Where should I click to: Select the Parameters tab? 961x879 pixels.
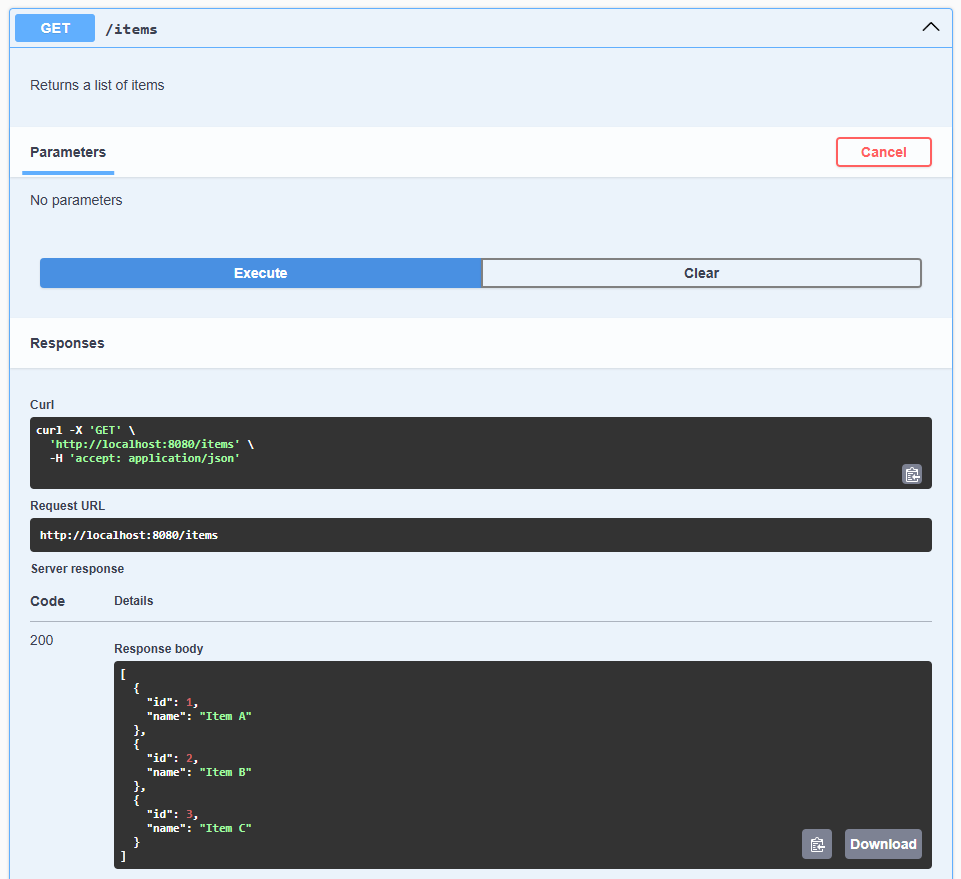coord(68,152)
